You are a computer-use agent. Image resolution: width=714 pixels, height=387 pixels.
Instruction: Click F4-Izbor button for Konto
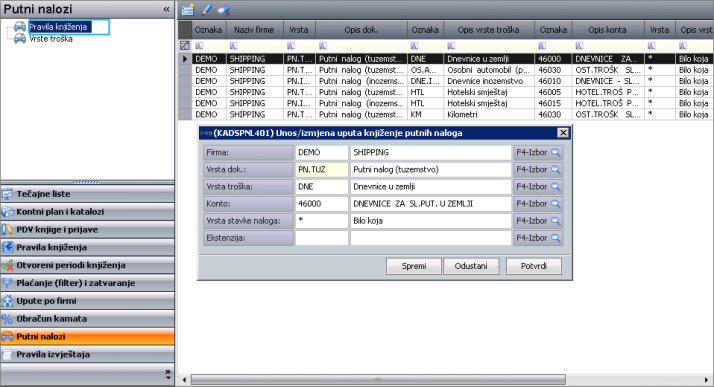pos(538,204)
